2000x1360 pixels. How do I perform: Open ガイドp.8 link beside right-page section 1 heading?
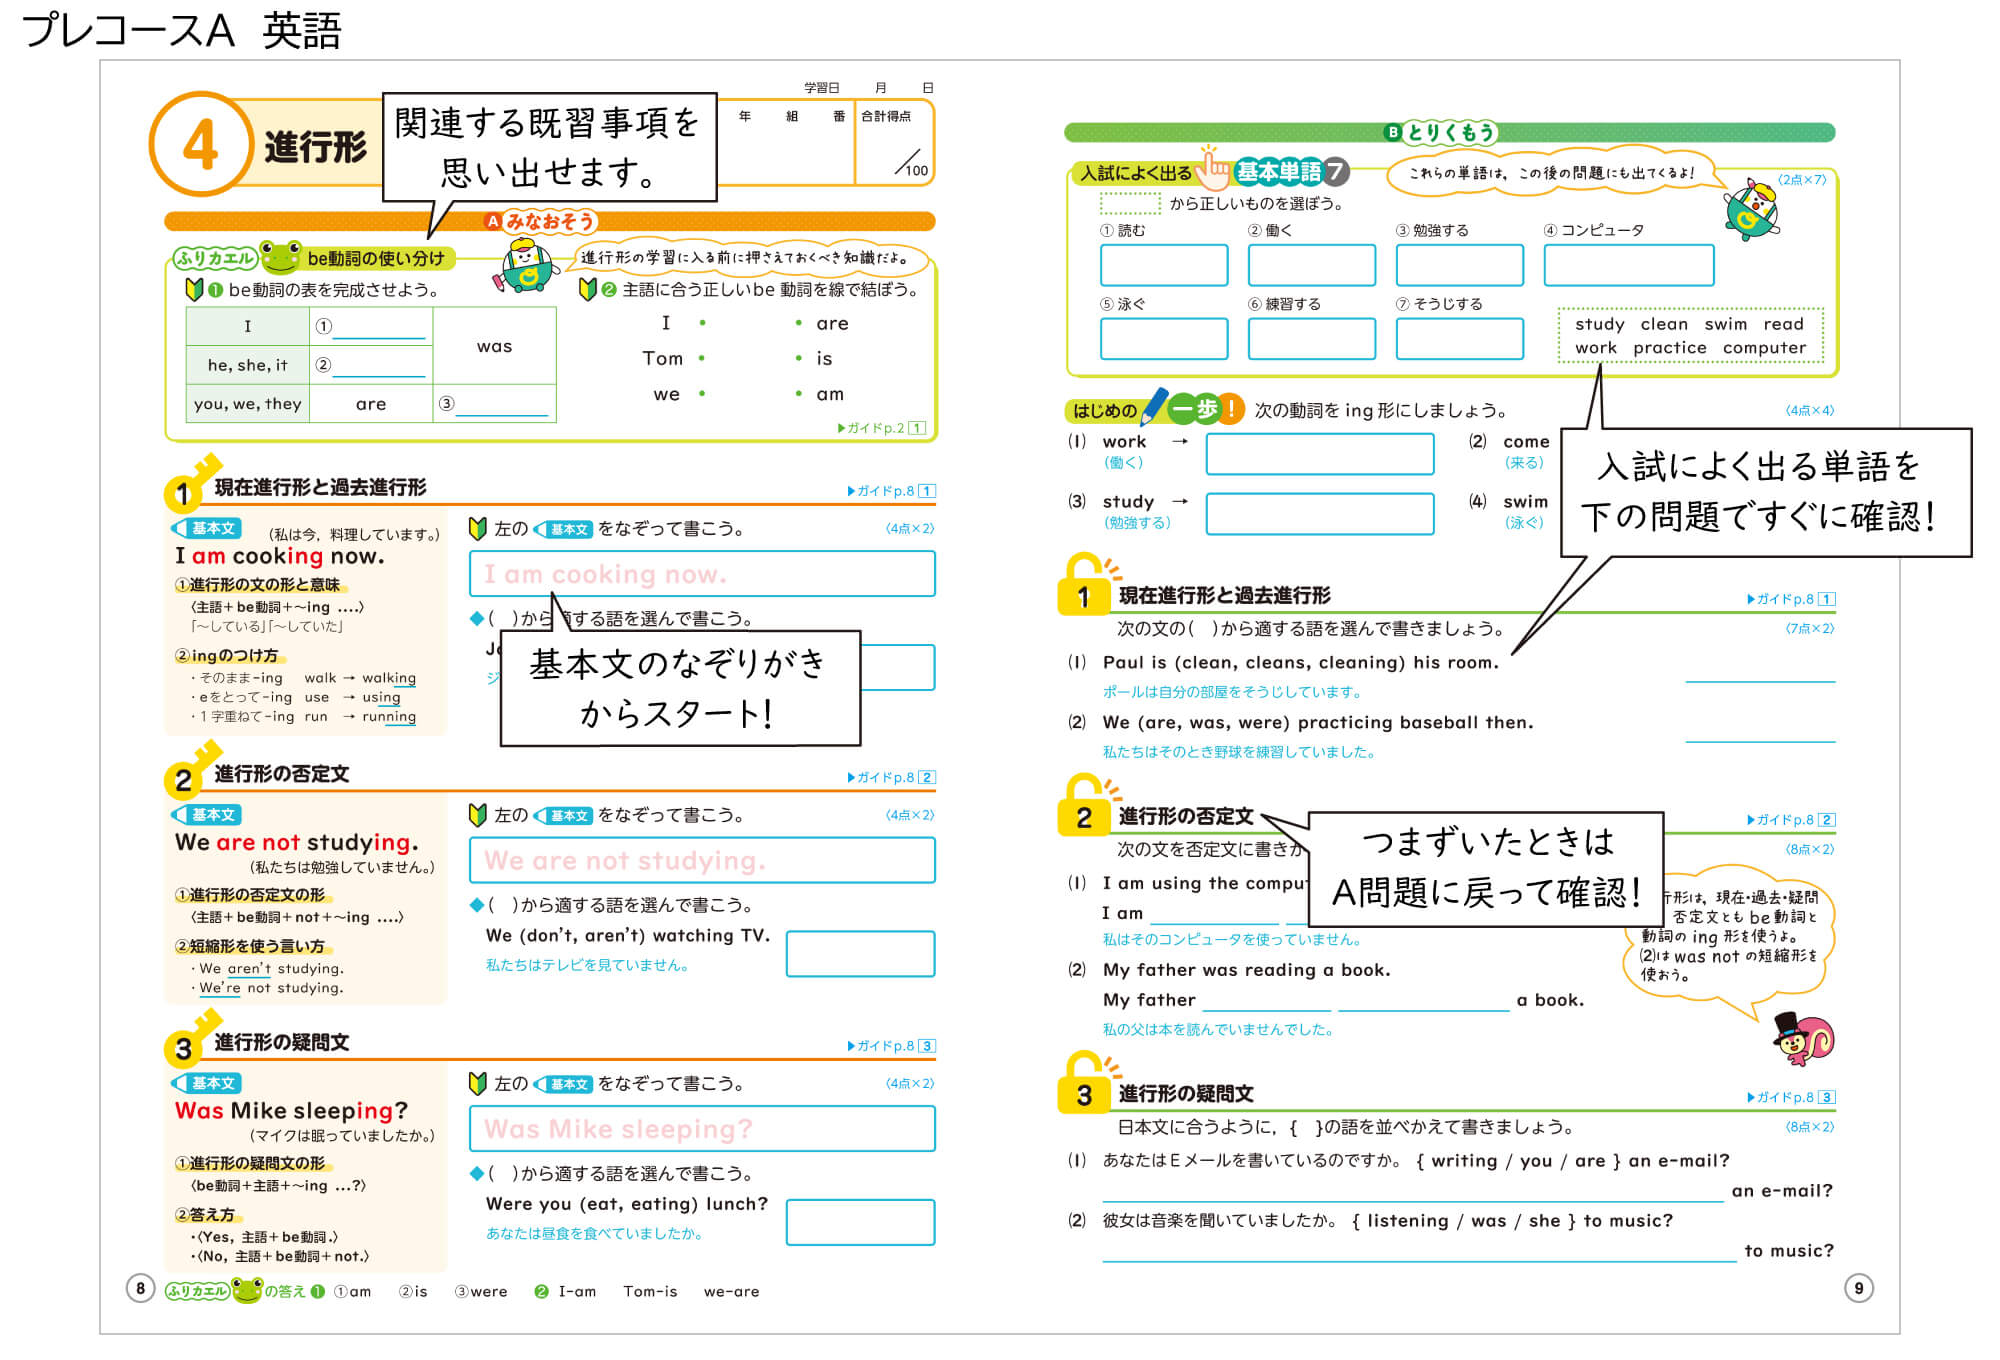(x=1791, y=599)
